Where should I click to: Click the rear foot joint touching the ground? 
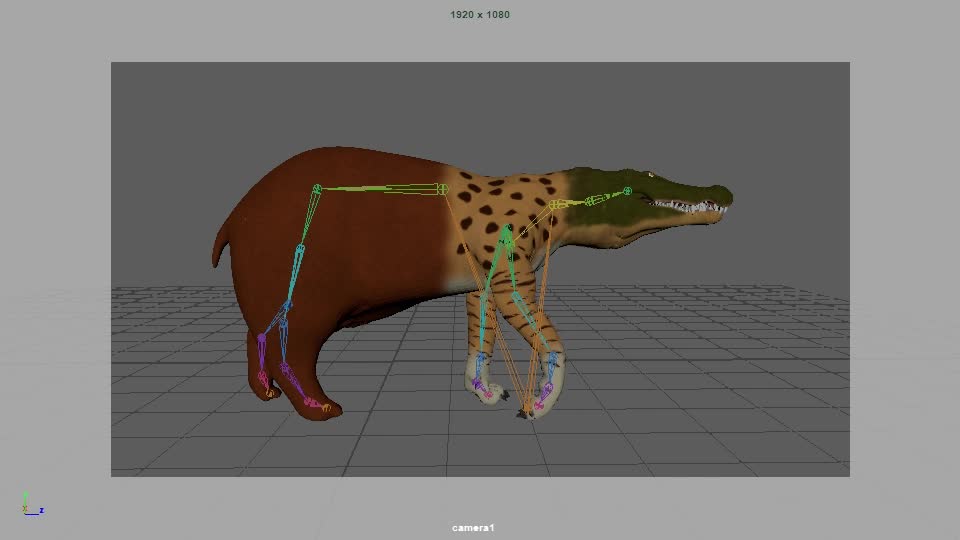269,394
